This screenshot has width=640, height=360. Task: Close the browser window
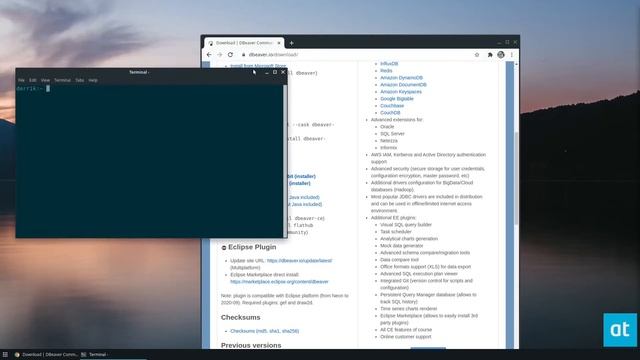pos(516,42)
